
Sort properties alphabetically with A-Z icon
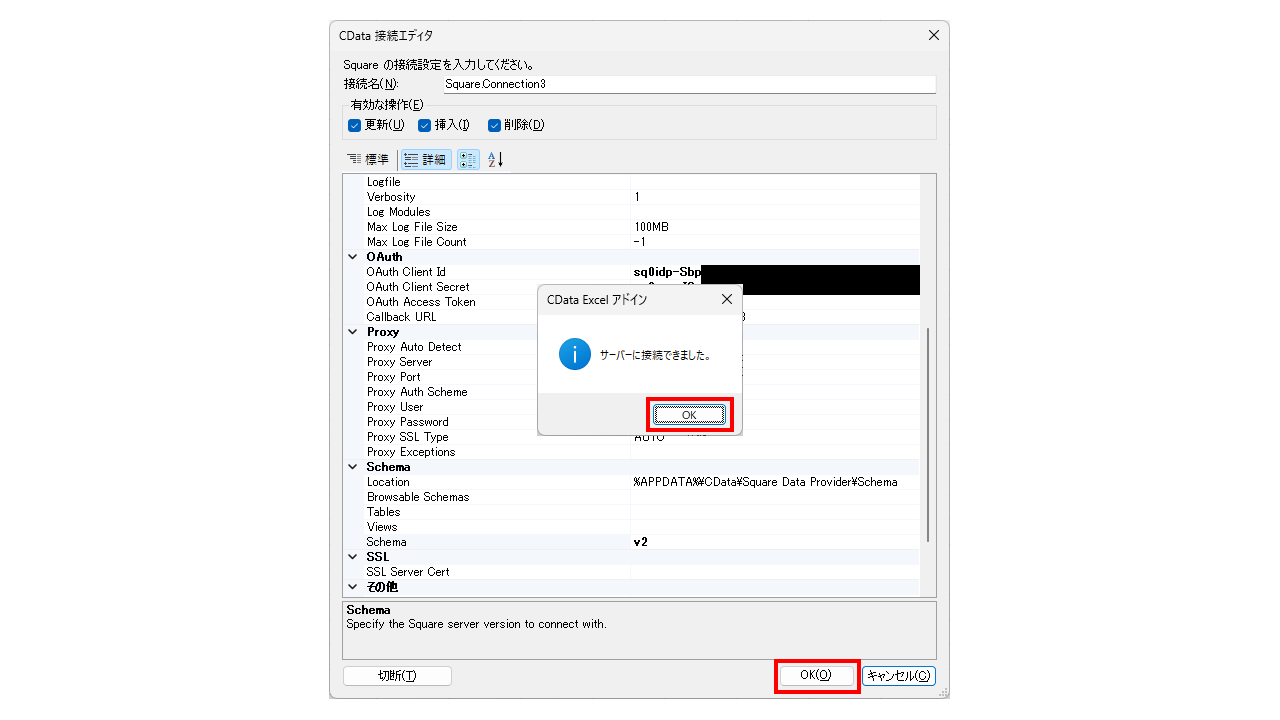click(496, 160)
